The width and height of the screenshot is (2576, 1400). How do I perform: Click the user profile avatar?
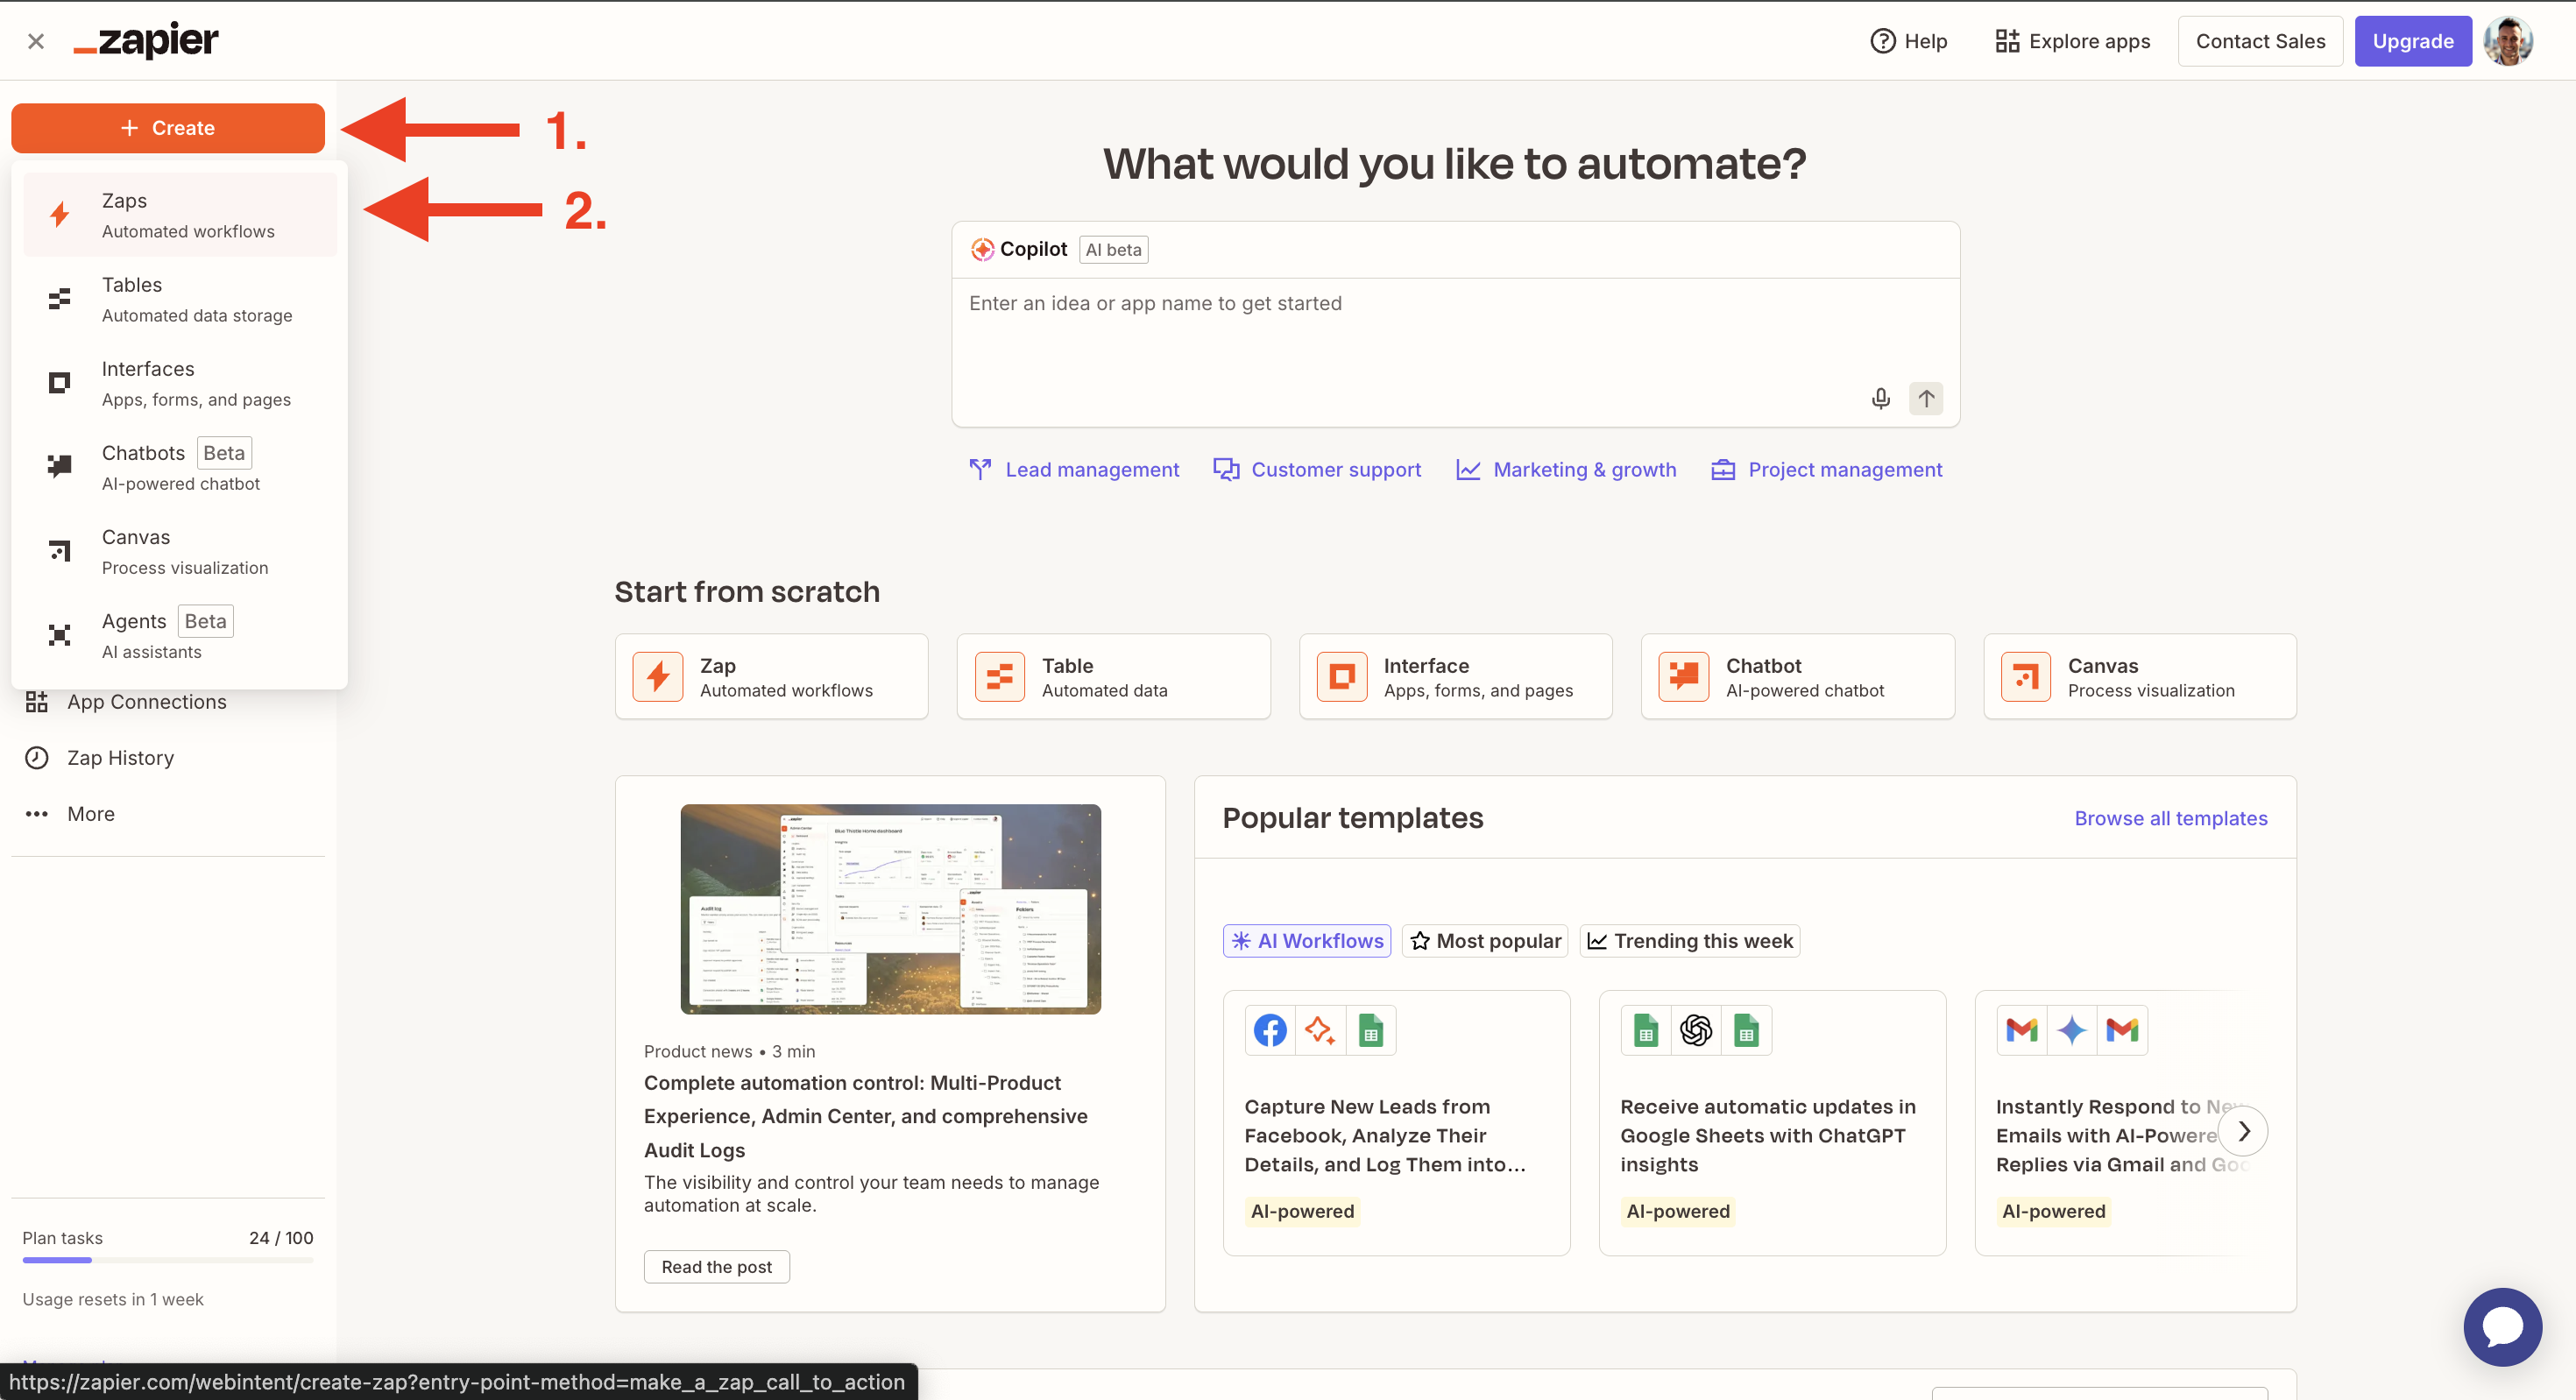pos(2508,41)
